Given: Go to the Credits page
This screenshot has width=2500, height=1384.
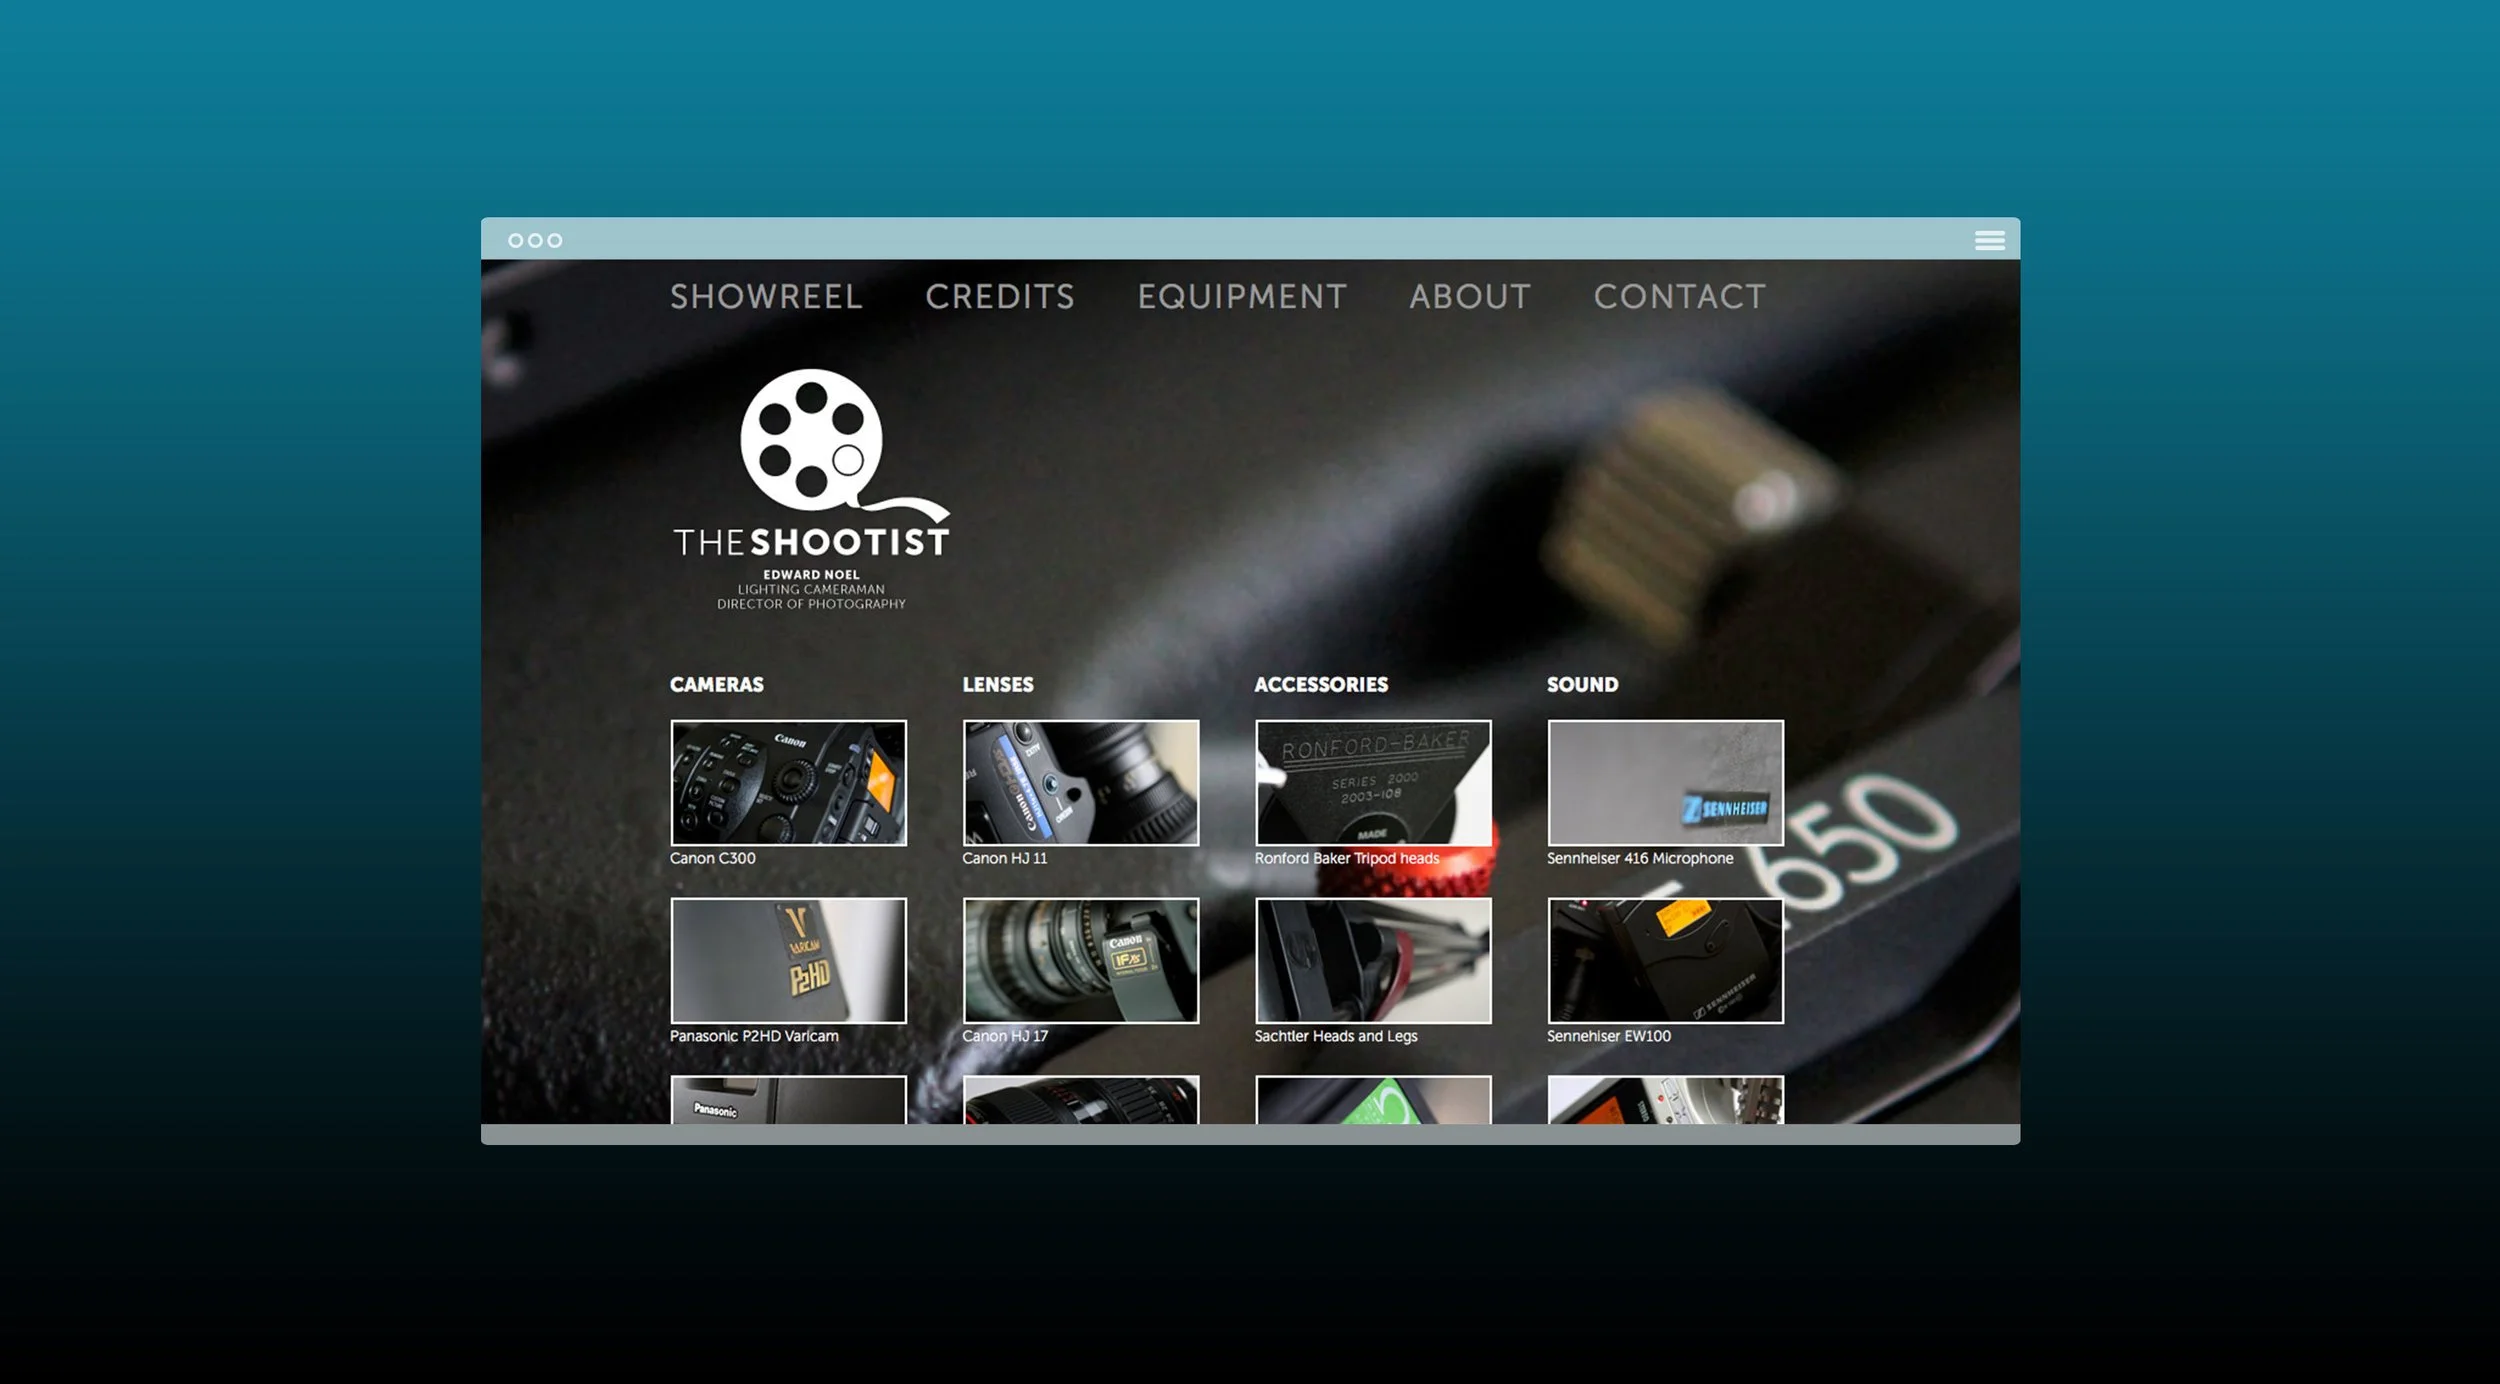Looking at the screenshot, I should [999, 296].
